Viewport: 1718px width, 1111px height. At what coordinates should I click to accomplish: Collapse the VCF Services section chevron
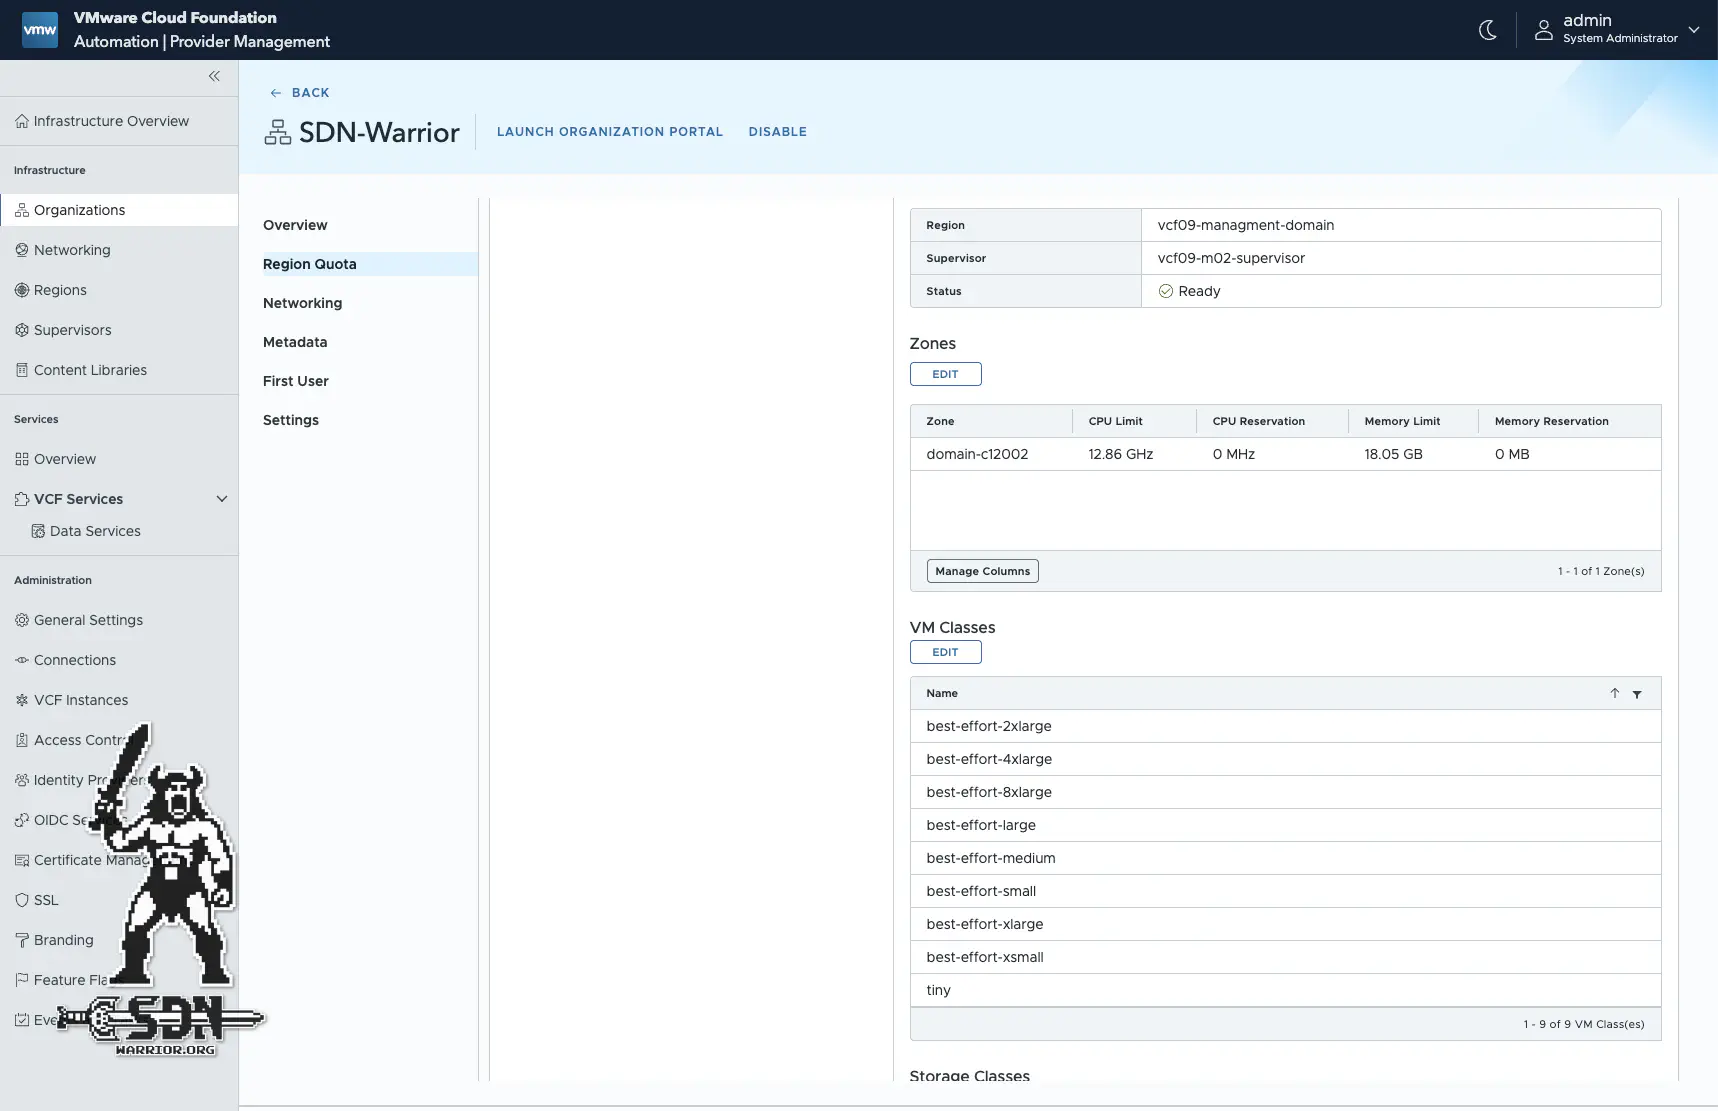[x=222, y=499]
